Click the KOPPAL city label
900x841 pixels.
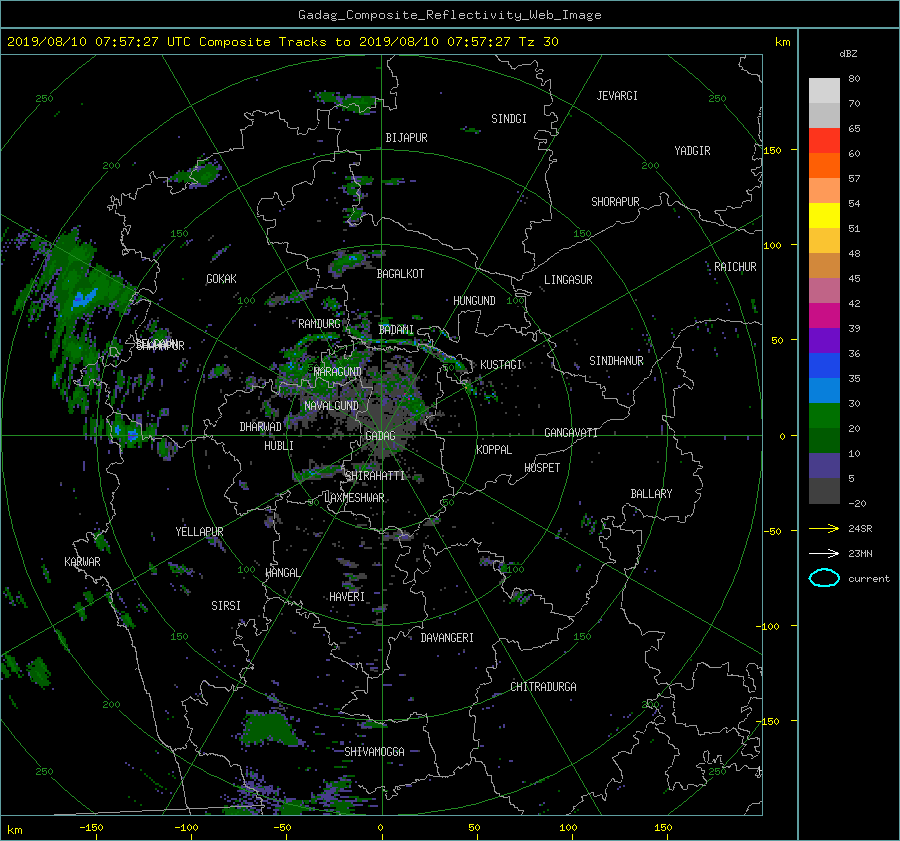[x=494, y=450]
